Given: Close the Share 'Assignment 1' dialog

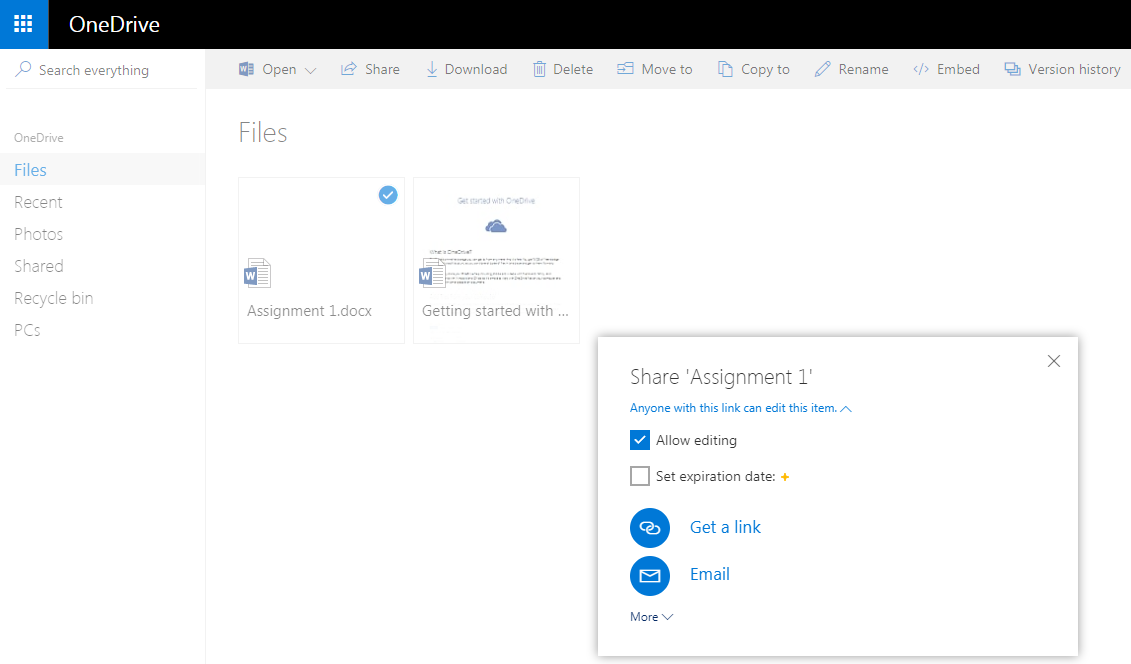Looking at the screenshot, I should coord(1054,361).
